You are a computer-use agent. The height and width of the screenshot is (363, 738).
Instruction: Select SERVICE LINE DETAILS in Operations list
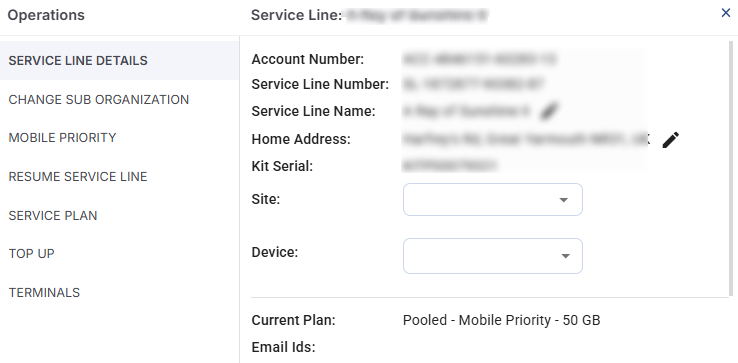[x=119, y=61]
